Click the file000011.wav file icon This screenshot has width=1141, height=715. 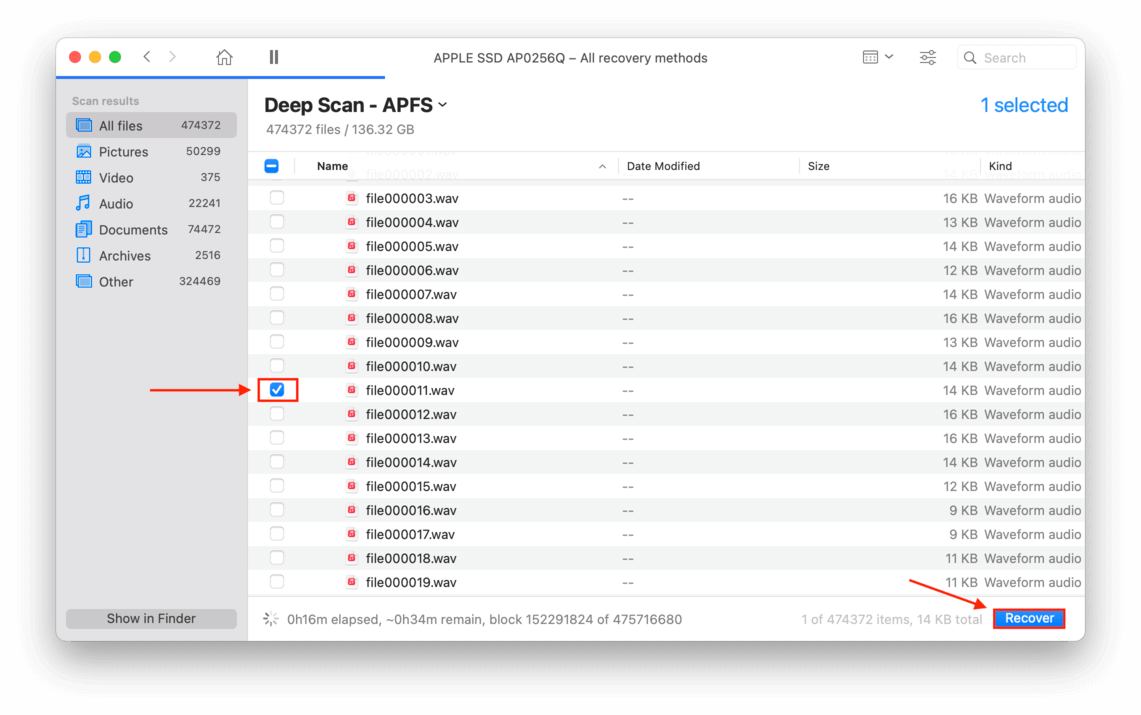pyautogui.click(x=351, y=390)
